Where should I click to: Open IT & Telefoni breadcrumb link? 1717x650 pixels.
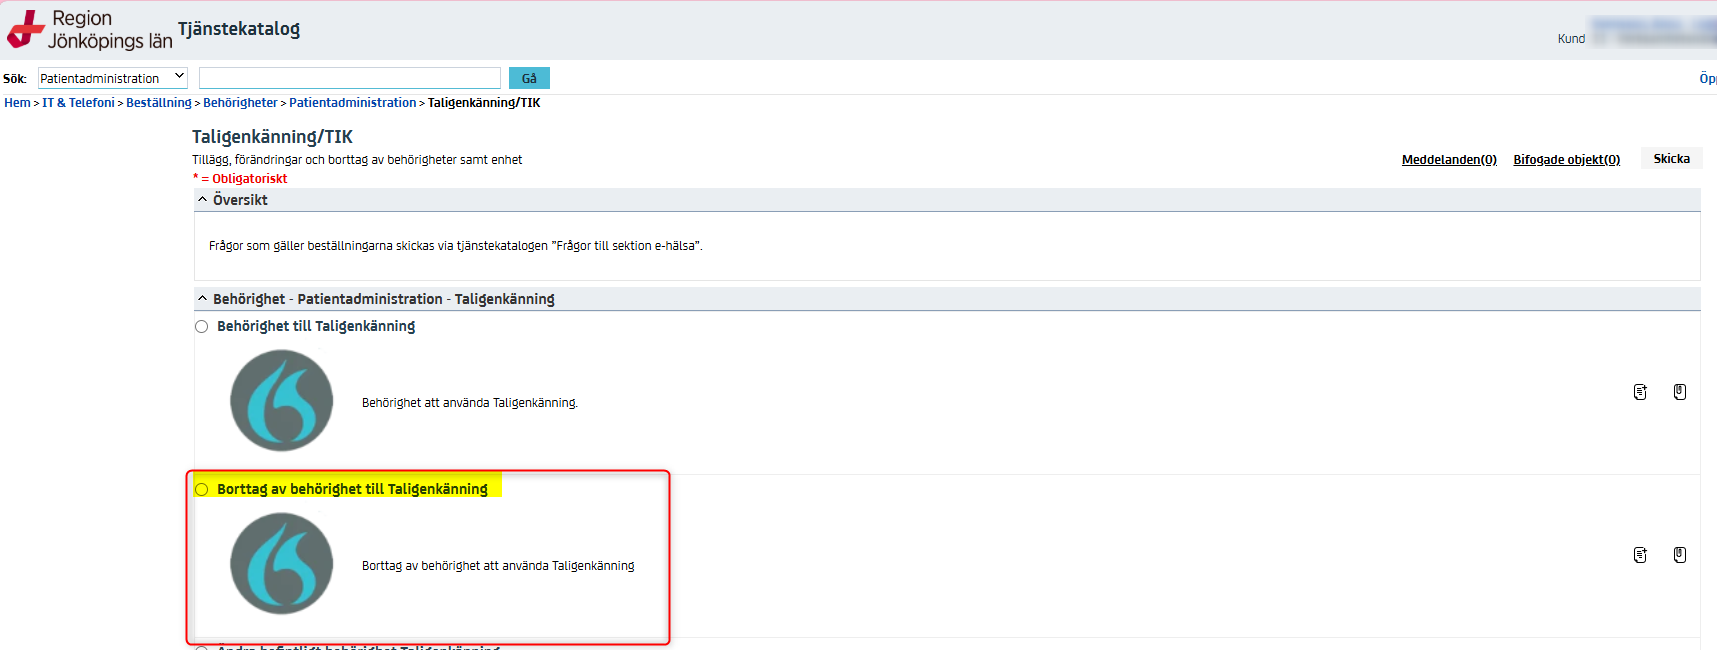tap(78, 103)
